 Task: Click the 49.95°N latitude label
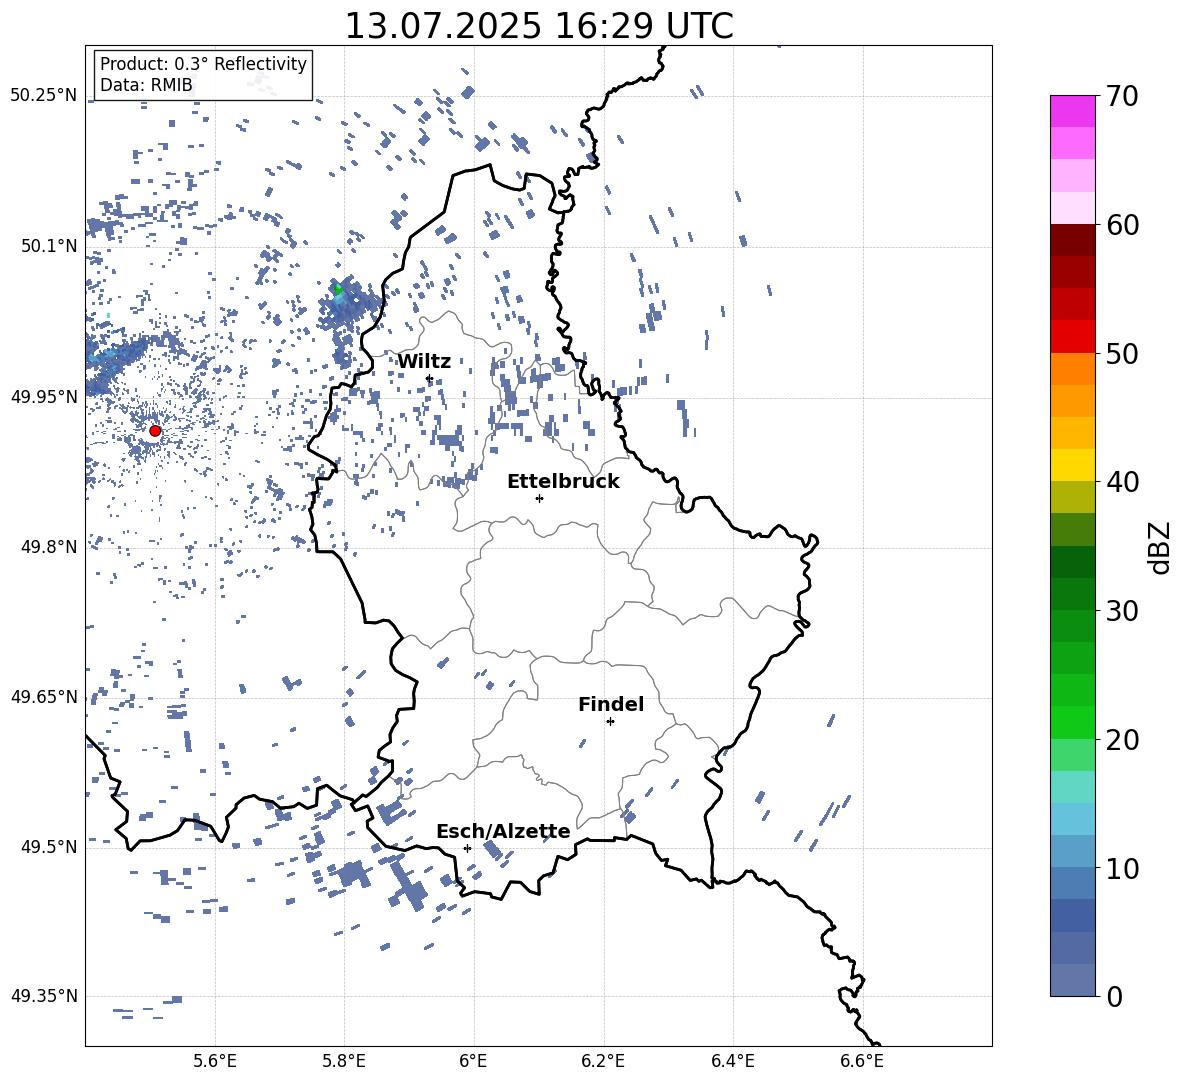click(44, 396)
